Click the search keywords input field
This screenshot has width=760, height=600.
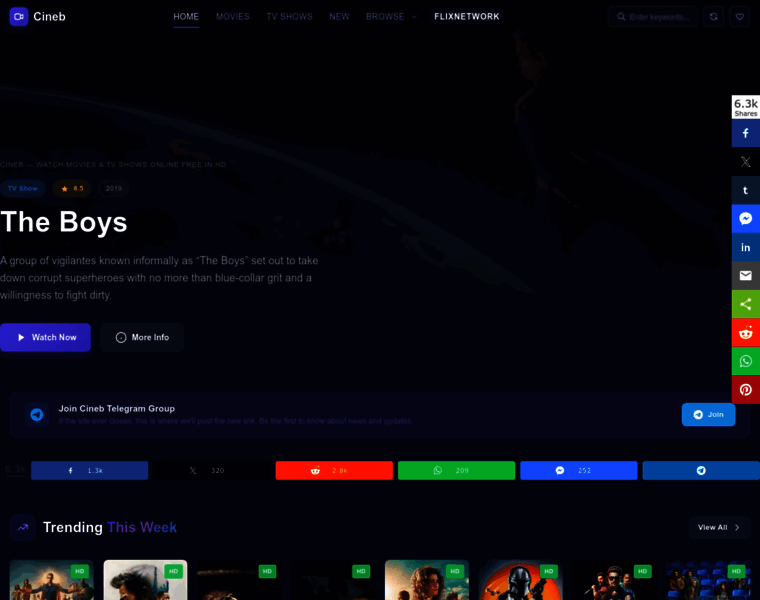(x=653, y=17)
